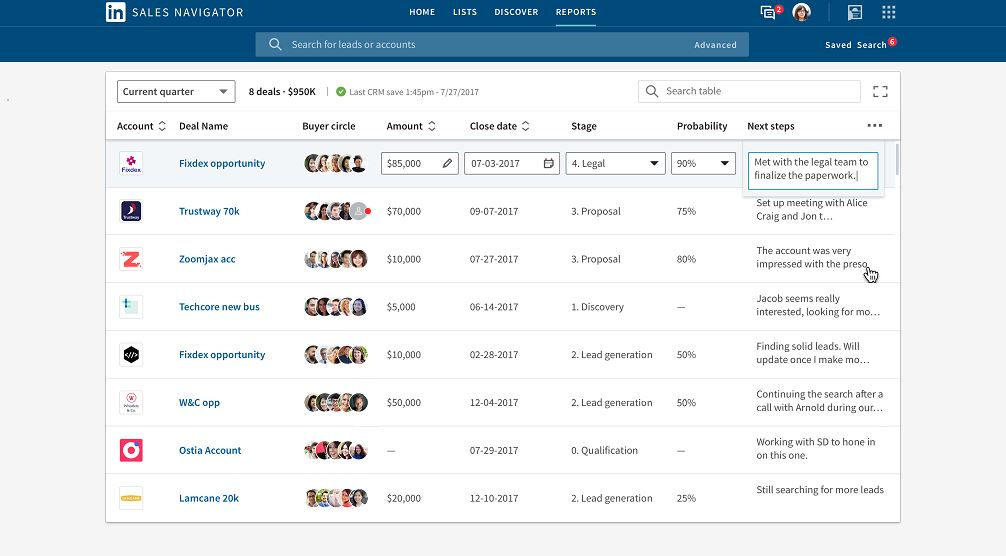The image size is (1006, 556).
Task: Open the apps grid icon
Action: tap(889, 12)
